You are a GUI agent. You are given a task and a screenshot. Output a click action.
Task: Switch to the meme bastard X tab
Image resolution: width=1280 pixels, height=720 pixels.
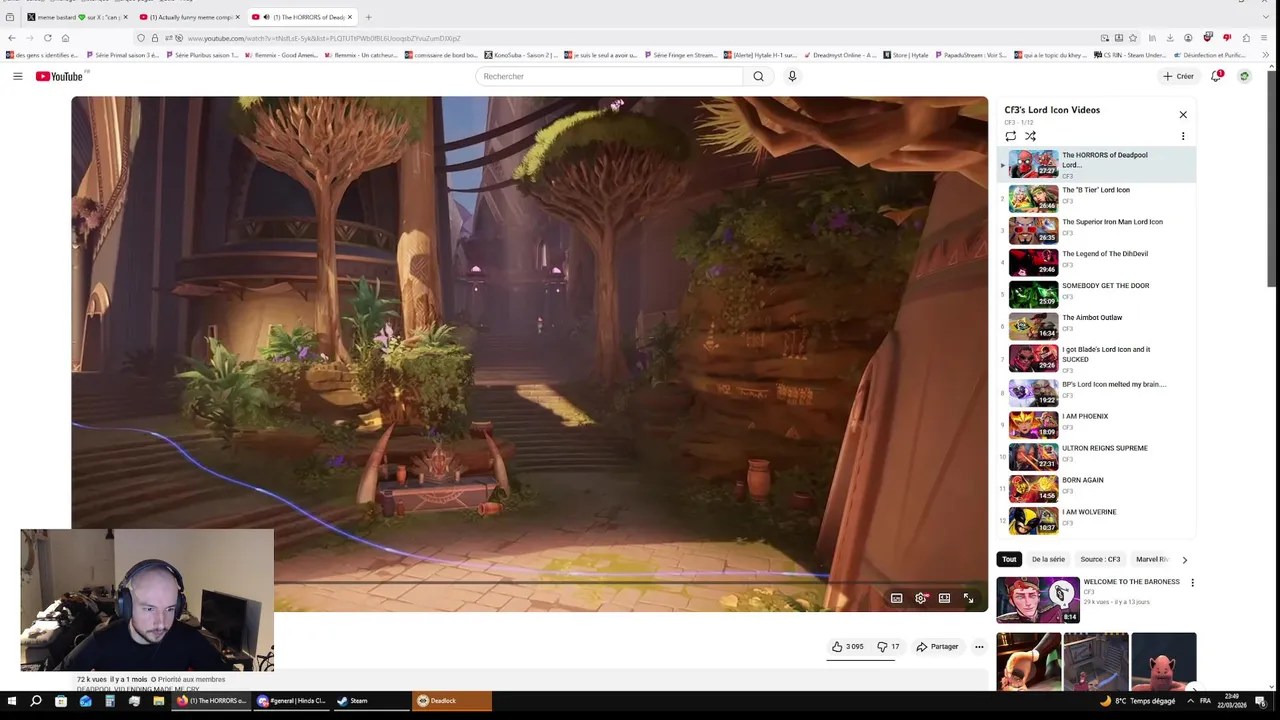tap(77, 17)
